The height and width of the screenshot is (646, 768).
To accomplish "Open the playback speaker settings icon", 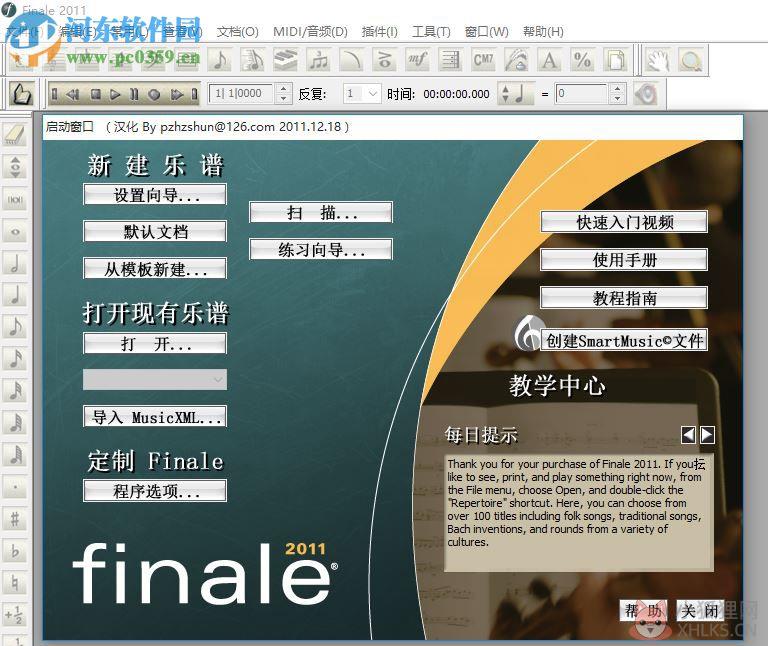I will (x=646, y=93).
